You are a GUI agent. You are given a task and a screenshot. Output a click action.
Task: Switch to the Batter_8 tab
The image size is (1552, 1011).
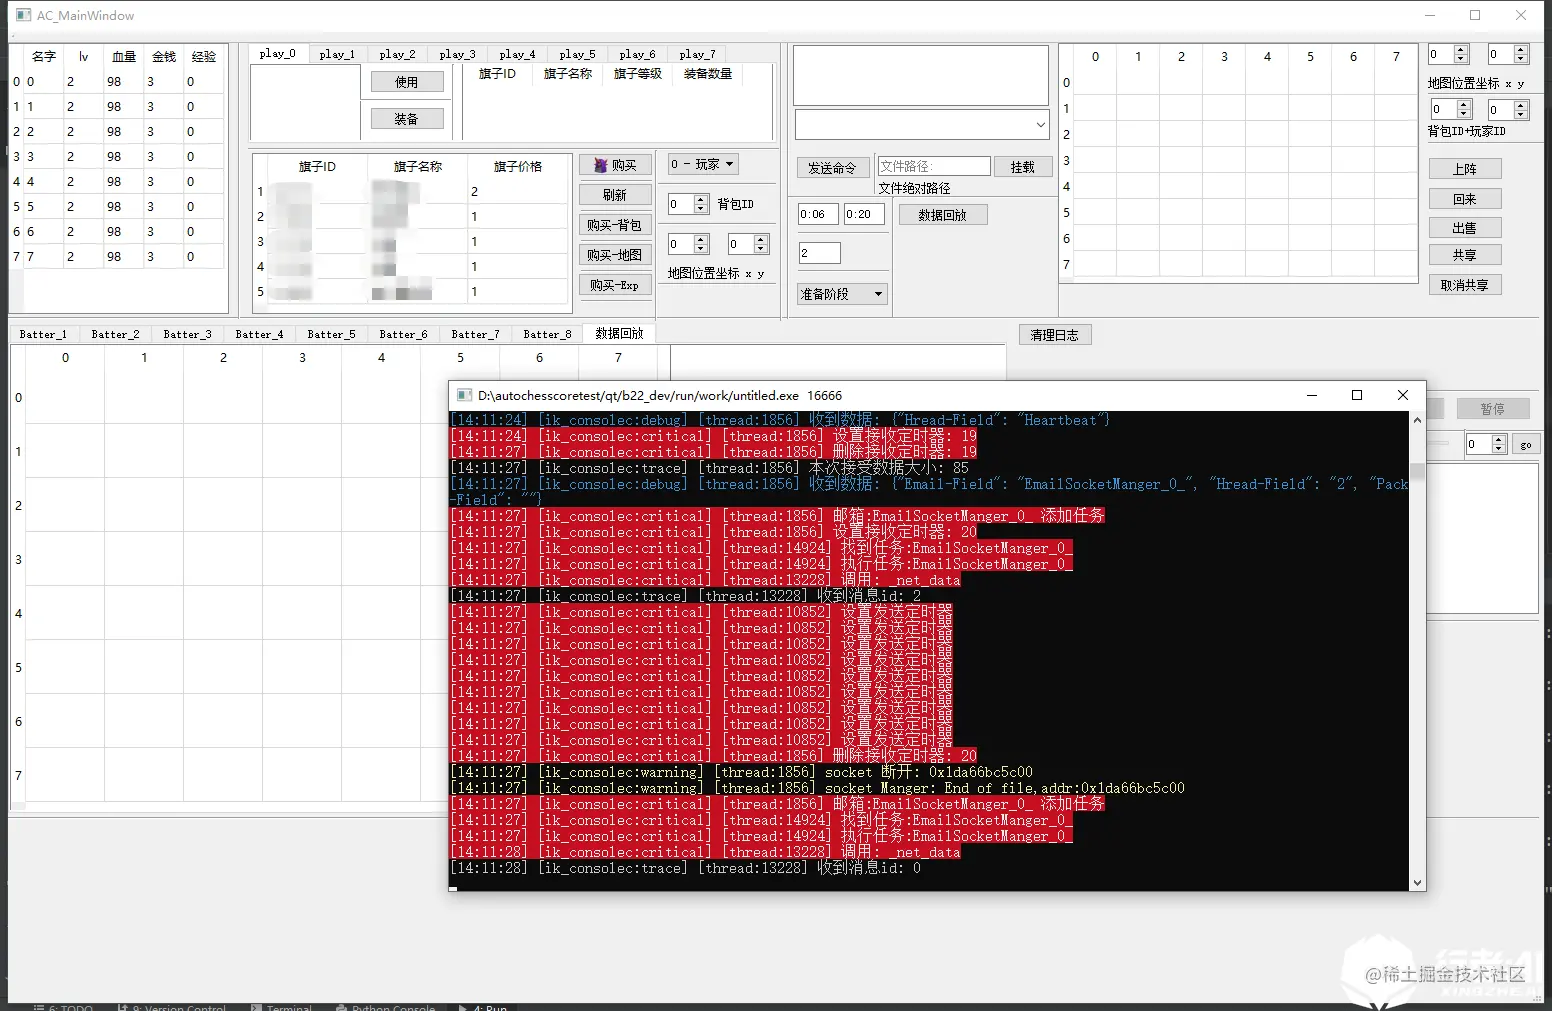[x=547, y=334]
